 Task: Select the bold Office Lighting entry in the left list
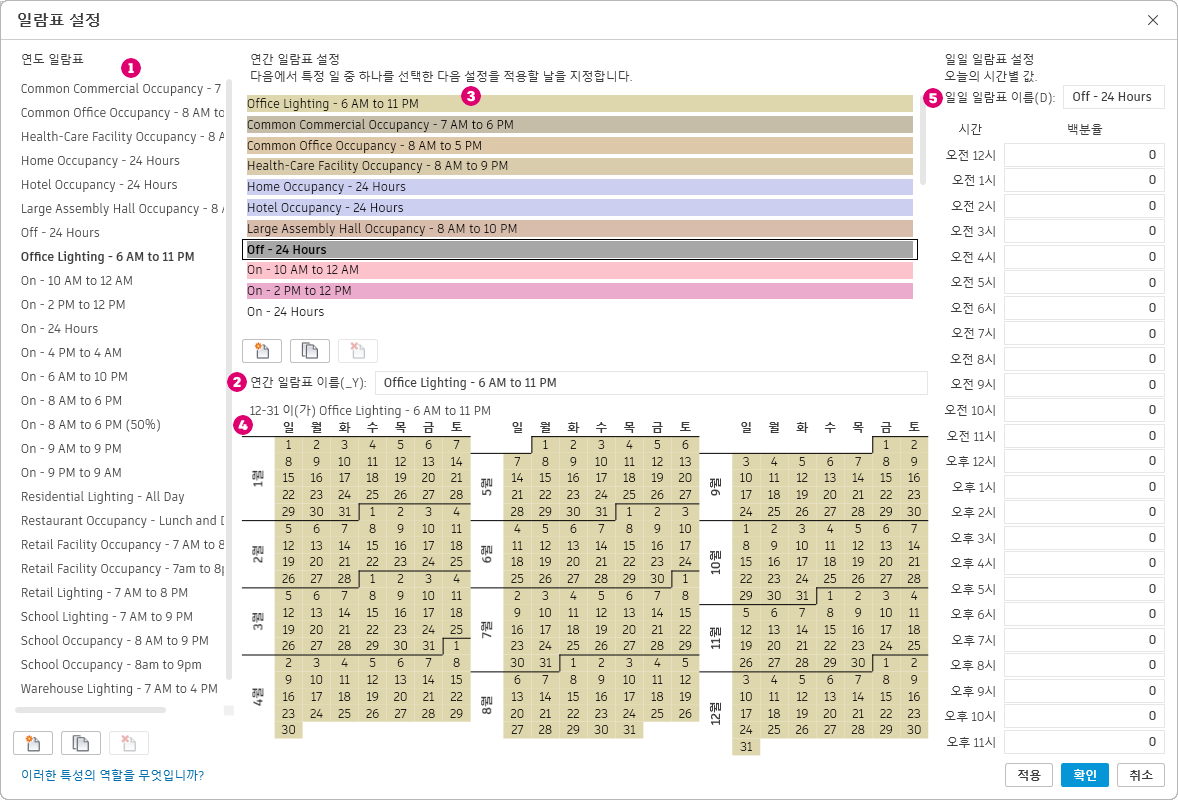click(107, 257)
